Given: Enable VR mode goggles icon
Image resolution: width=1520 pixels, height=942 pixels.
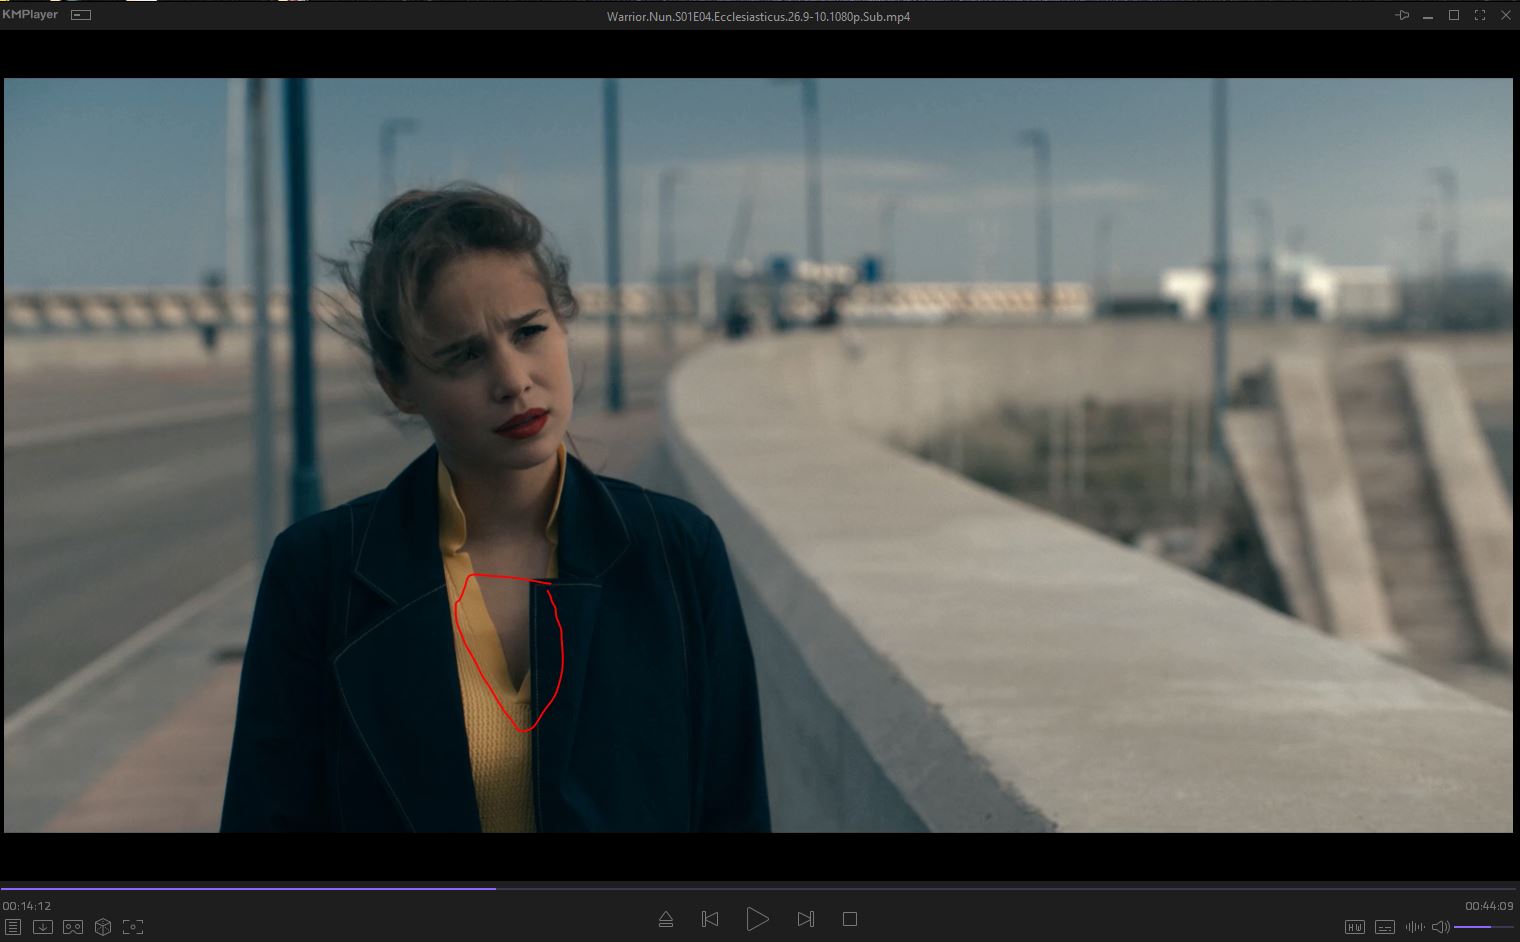Looking at the screenshot, I should click(73, 927).
